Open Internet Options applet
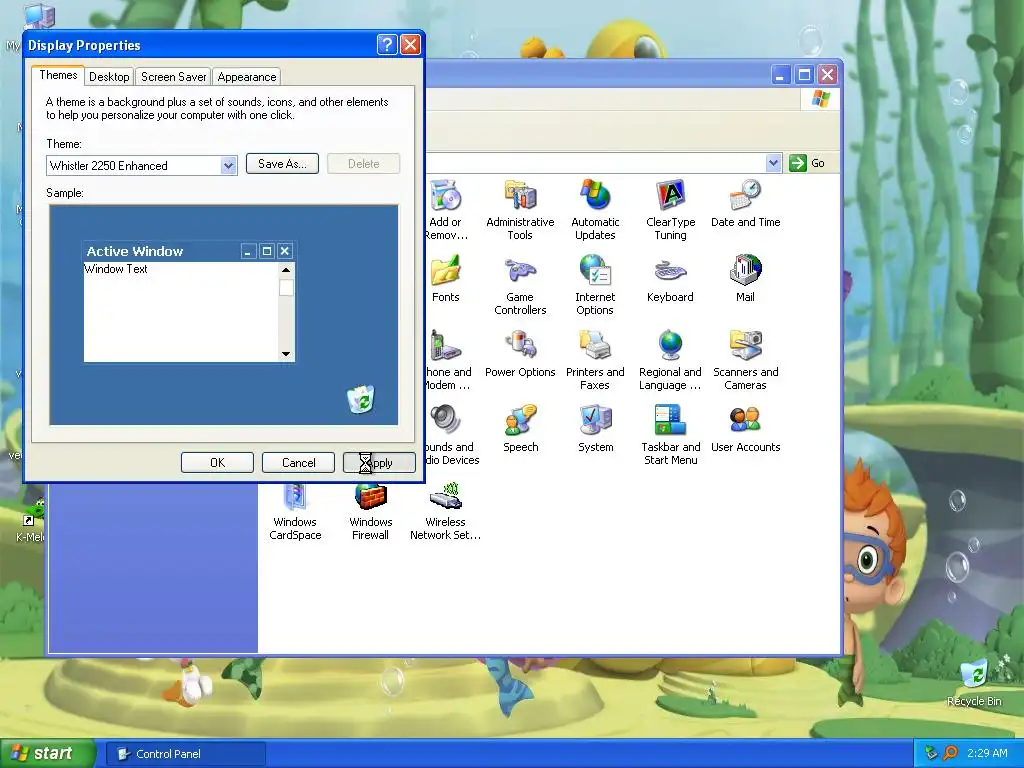 click(x=595, y=271)
